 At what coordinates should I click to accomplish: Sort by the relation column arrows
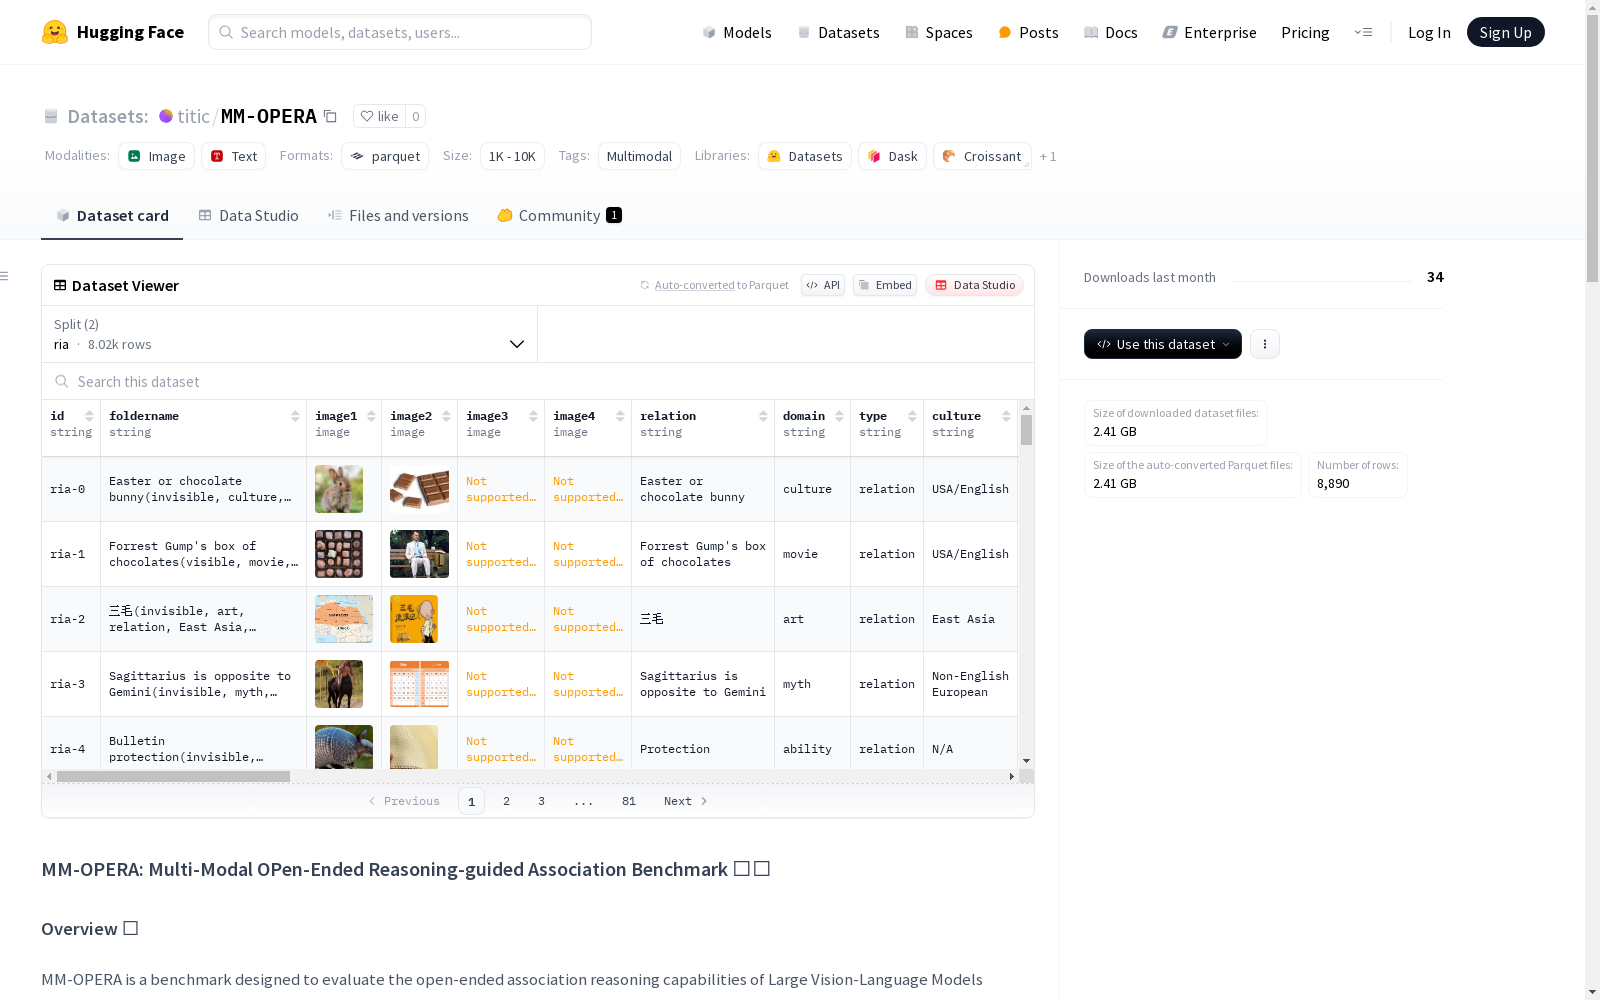[x=763, y=416]
